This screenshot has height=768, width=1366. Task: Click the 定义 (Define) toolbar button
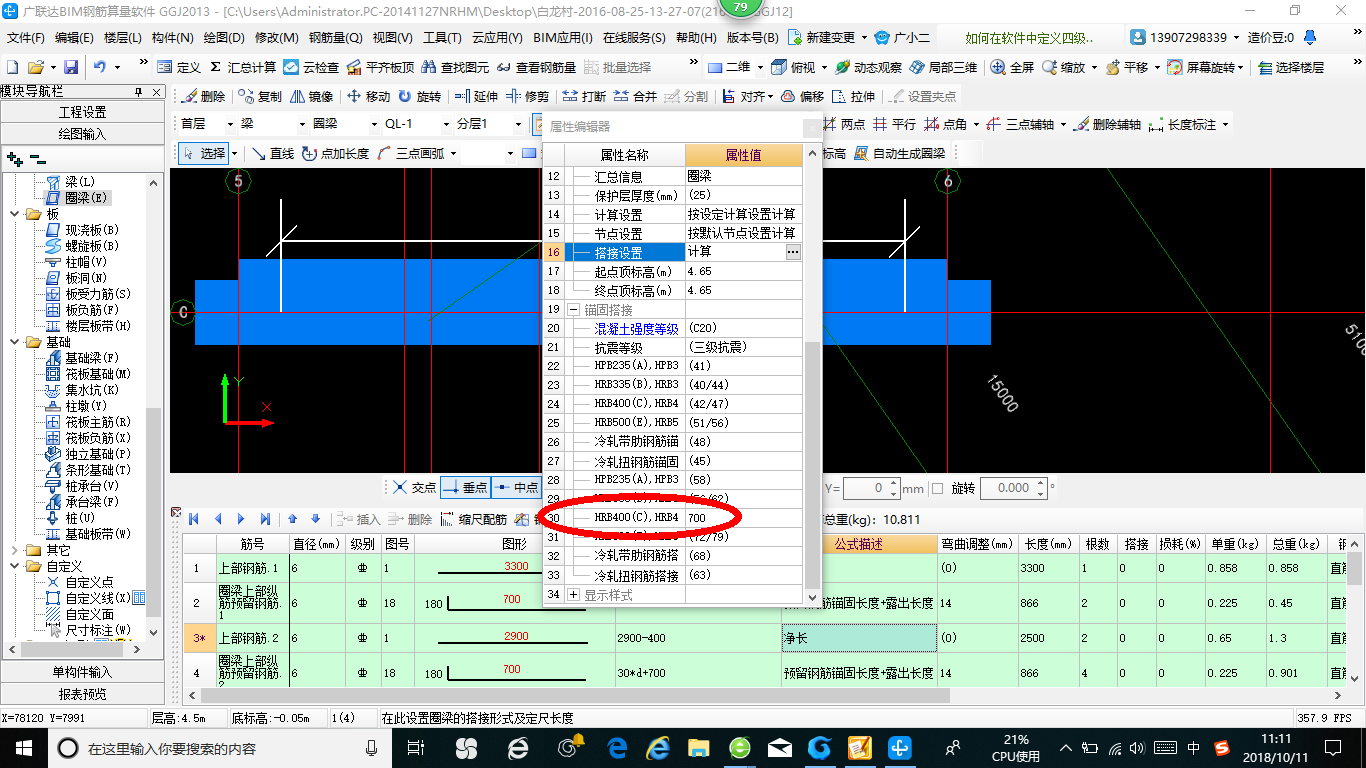[x=179, y=67]
